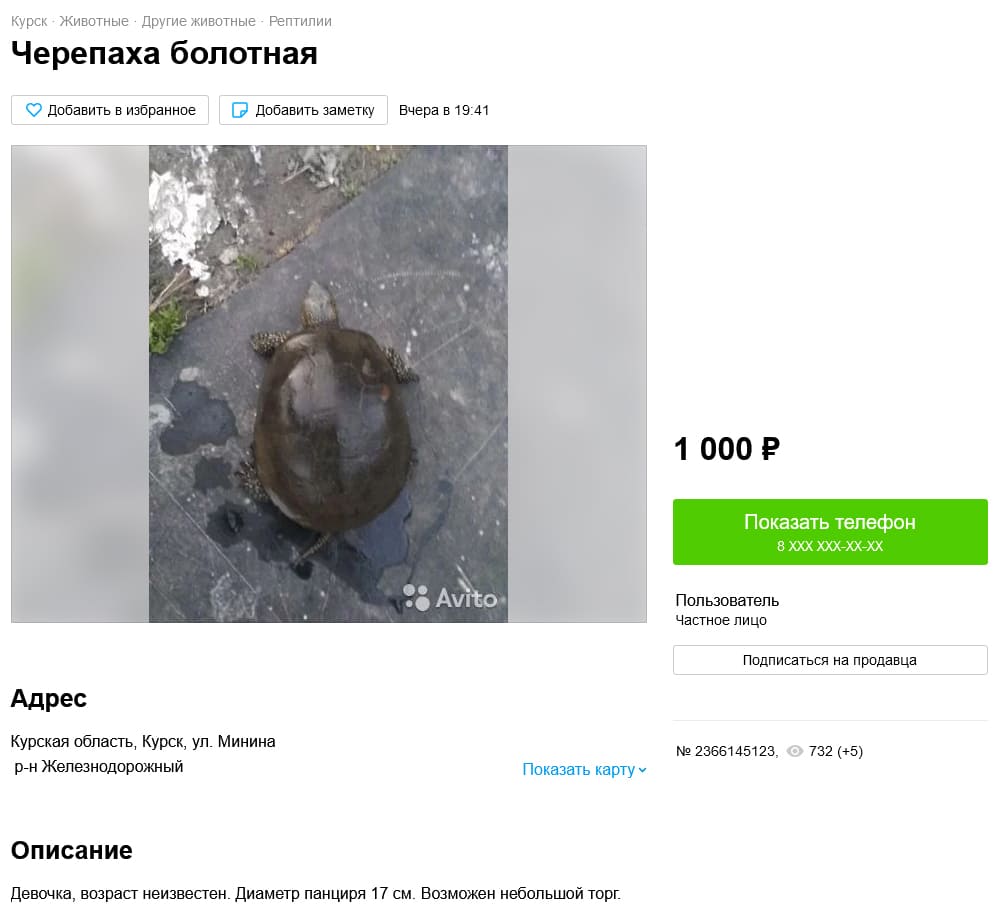Click the heart icon for favorites
The height and width of the screenshot is (923, 998).
[34, 110]
